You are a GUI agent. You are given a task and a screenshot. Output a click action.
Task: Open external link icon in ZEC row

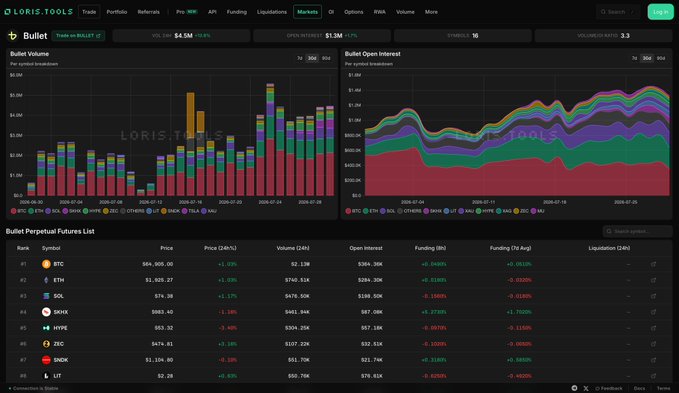(653, 344)
